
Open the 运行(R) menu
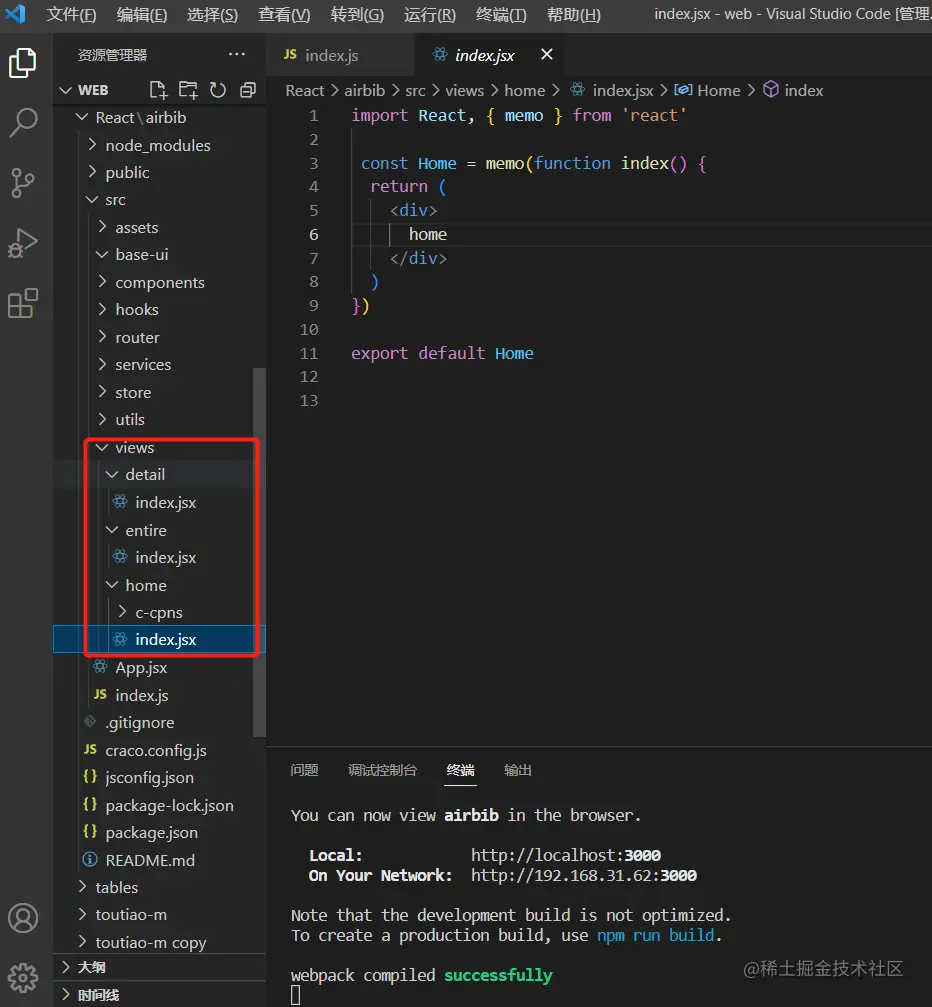(x=430, y=14)
